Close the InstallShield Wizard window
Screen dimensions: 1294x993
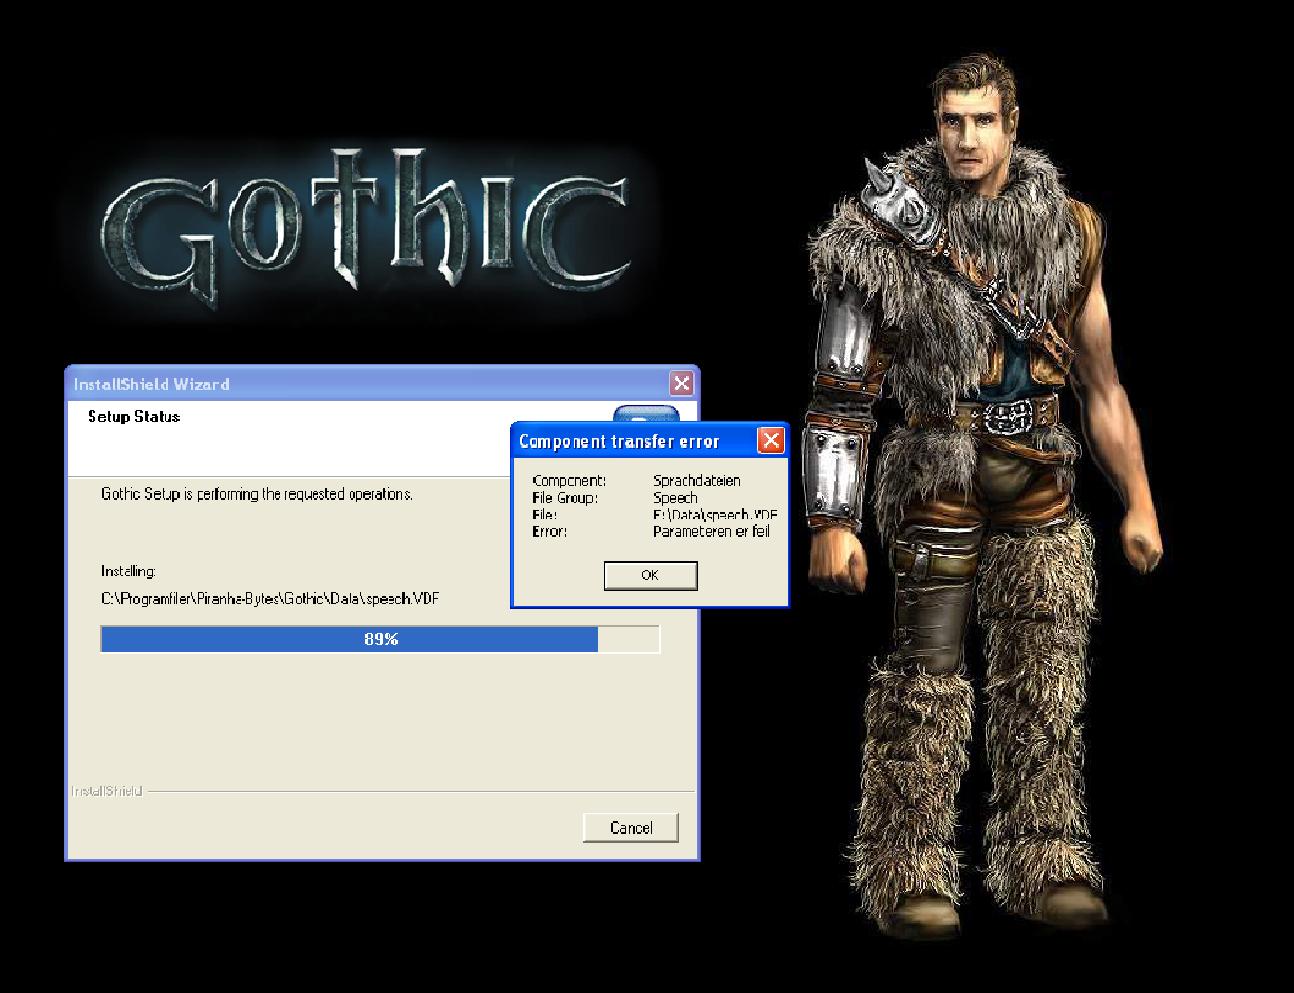[x=681, y=383]
